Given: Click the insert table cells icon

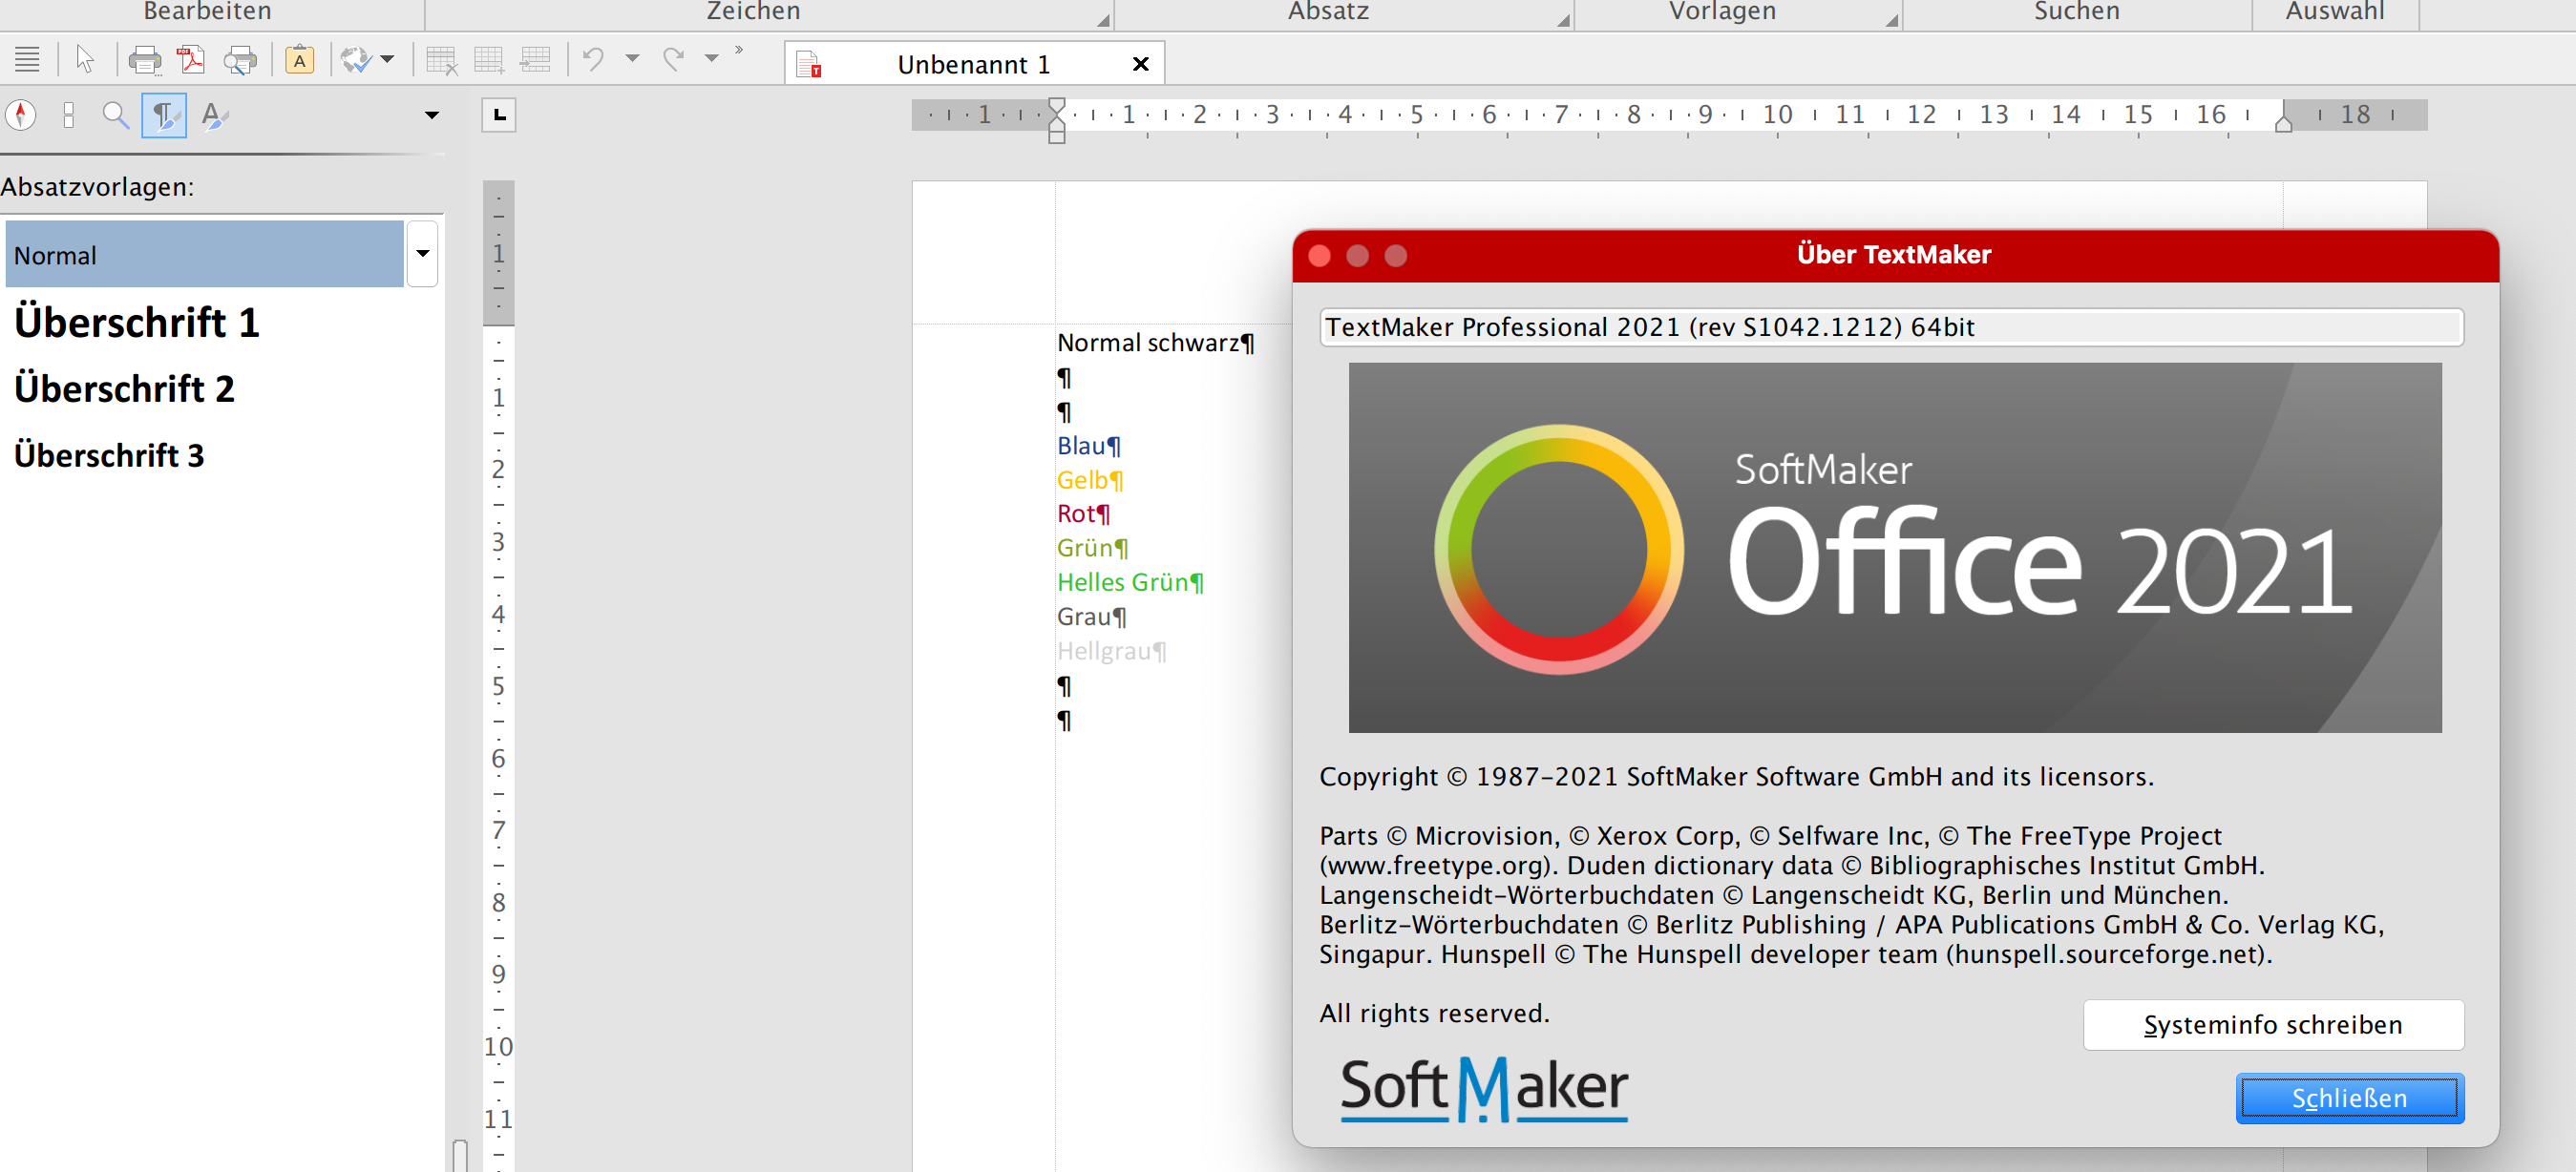Looking at the screenshot, I should [x=489, y=60].
